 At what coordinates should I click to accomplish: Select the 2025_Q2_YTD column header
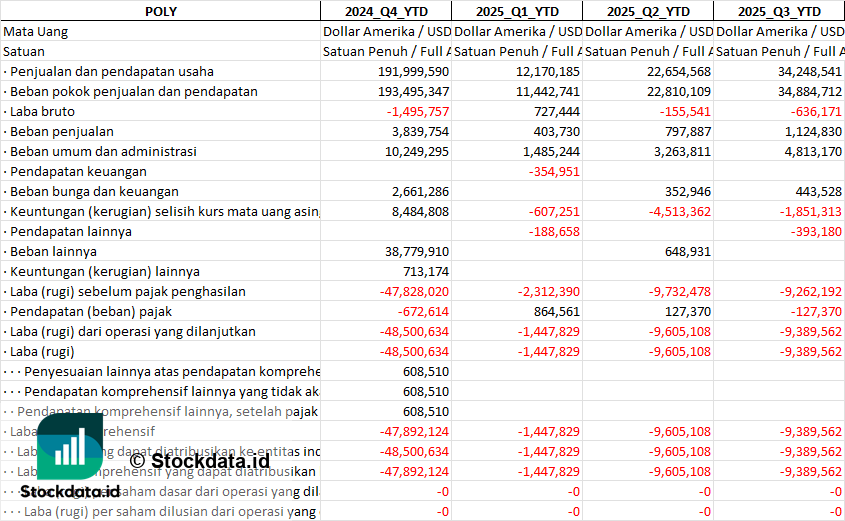pyautogui.click(x=648, y=11)
